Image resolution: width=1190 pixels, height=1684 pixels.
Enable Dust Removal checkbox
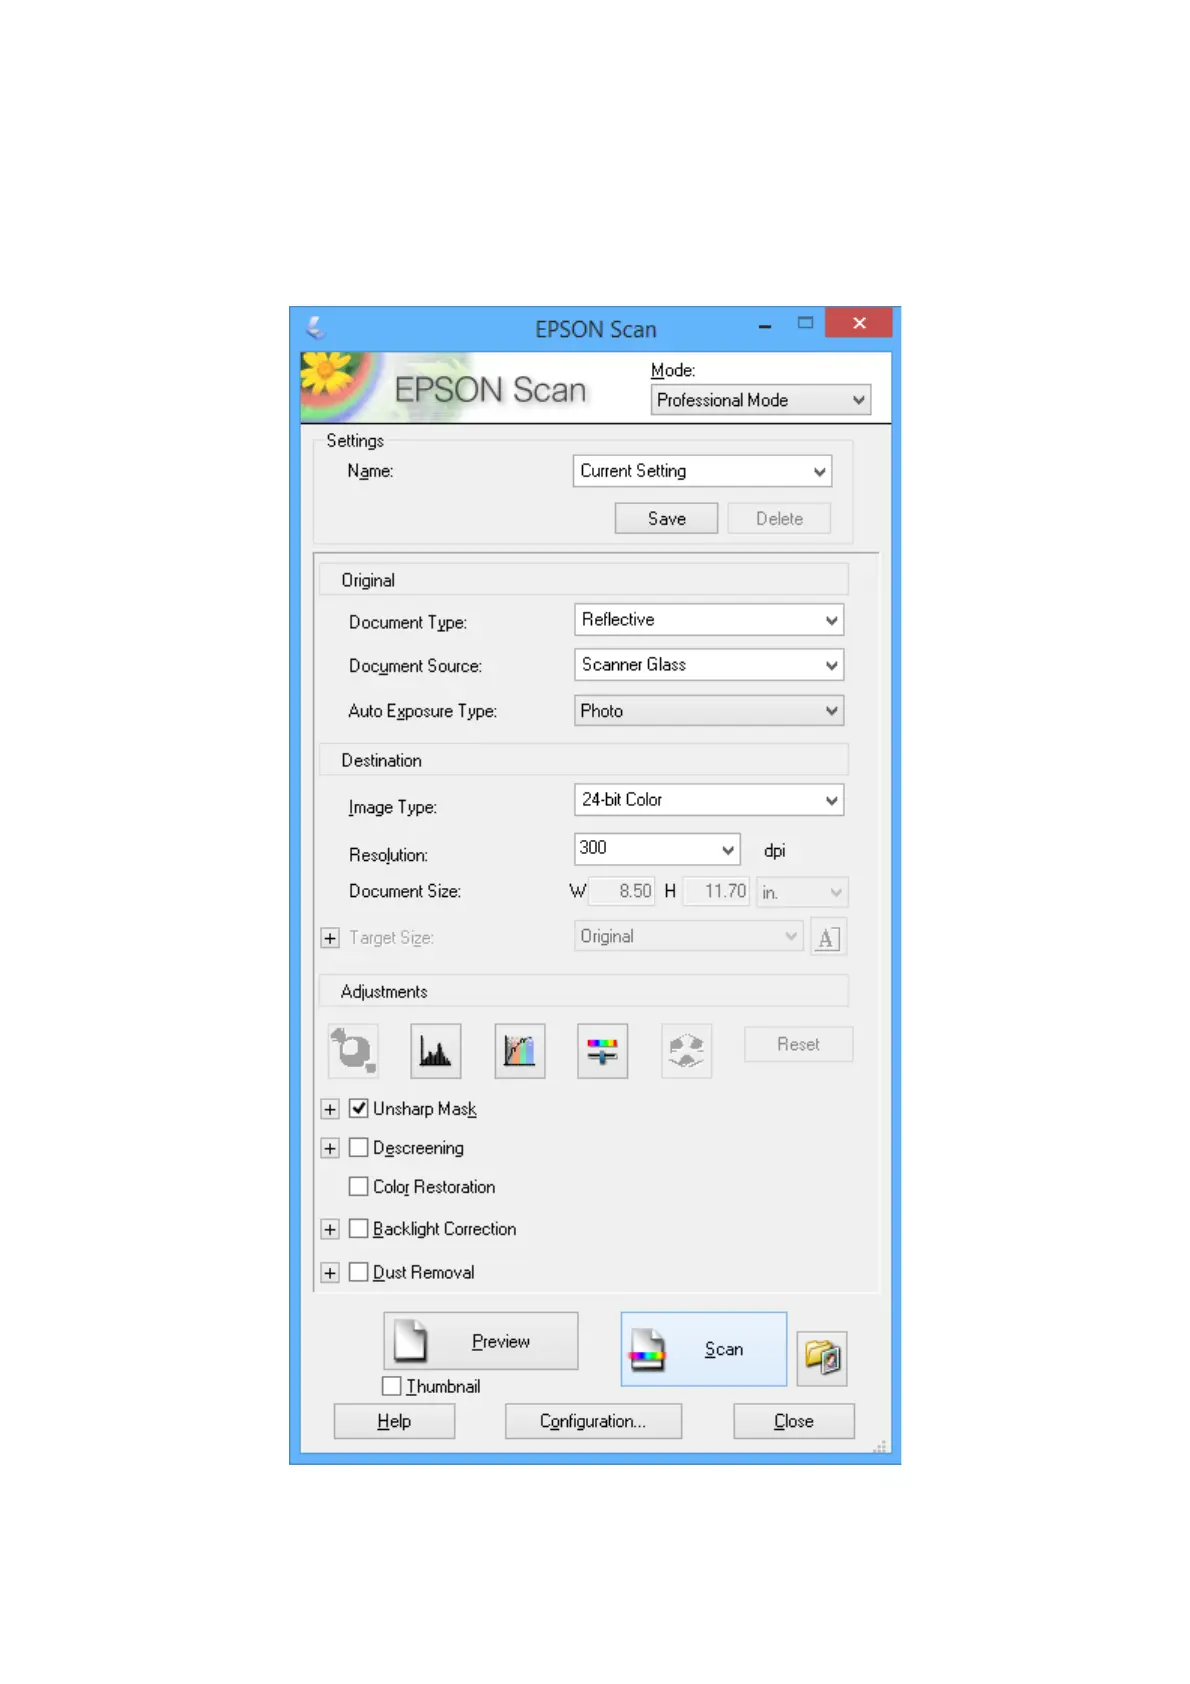359,1272
